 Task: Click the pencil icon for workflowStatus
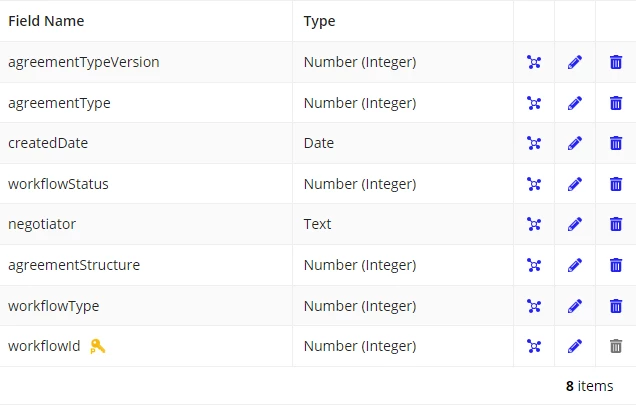coord(575,184)
